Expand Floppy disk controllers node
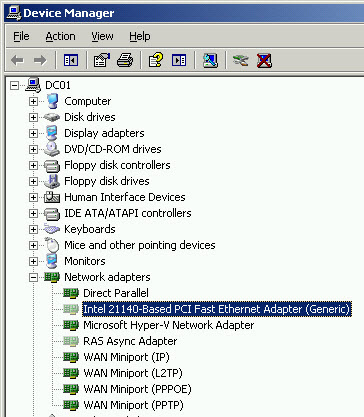The image size is (364, 417). coord(33,165)
